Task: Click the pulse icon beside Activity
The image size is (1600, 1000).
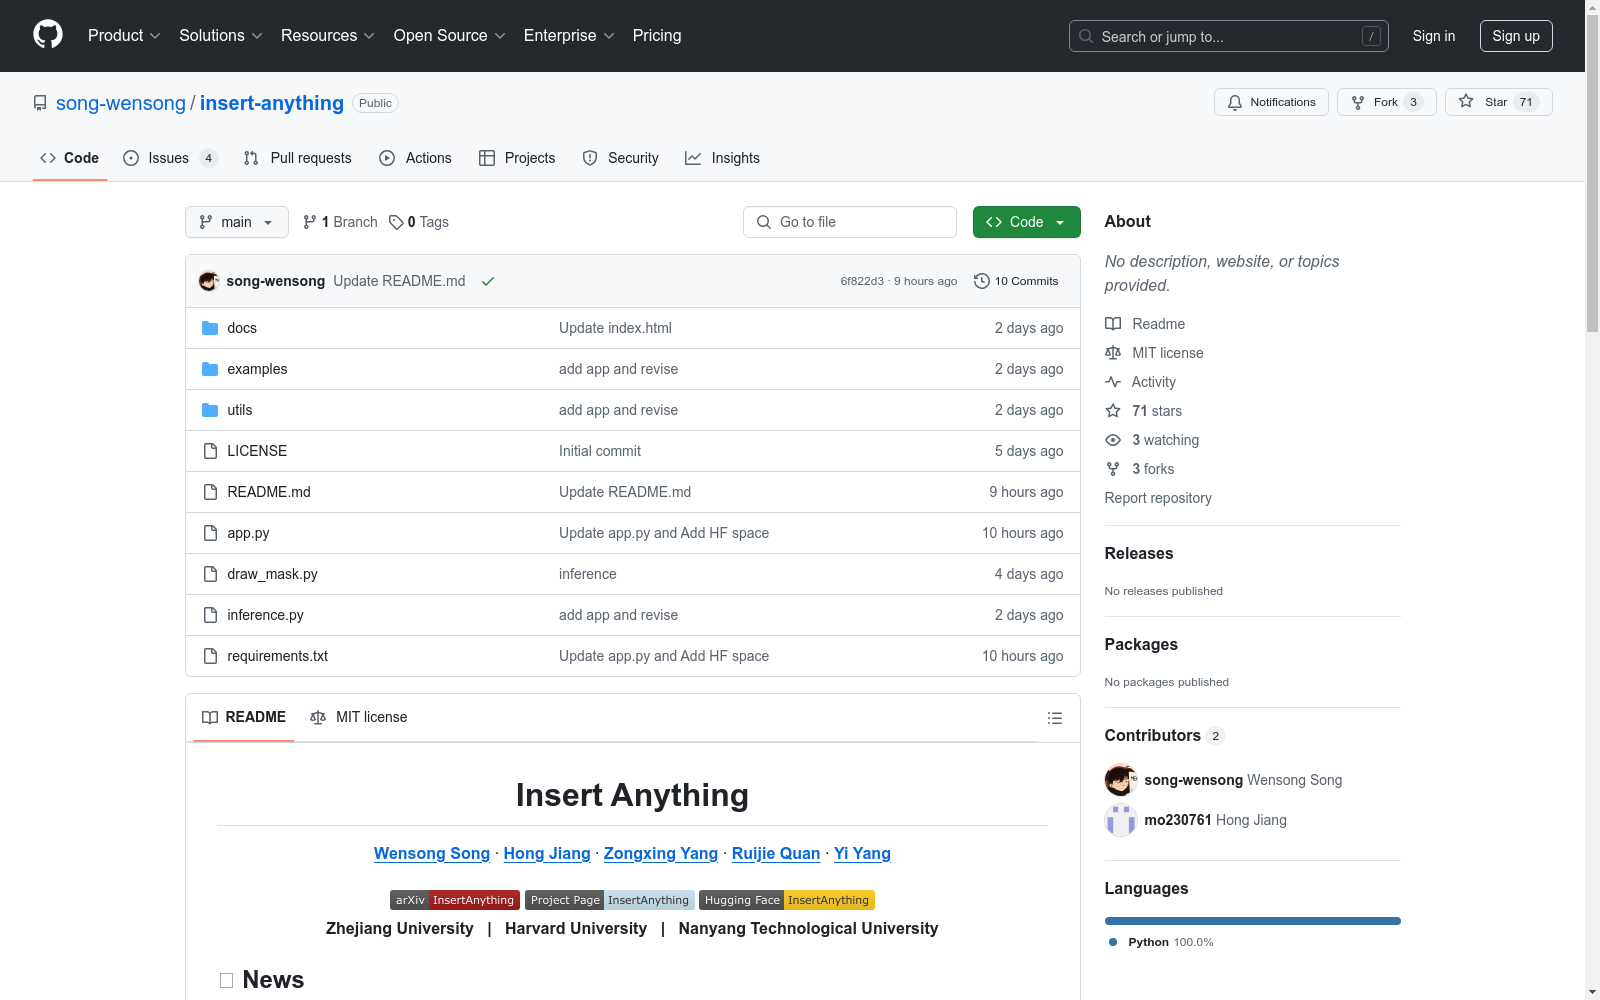Action: 1113,382
